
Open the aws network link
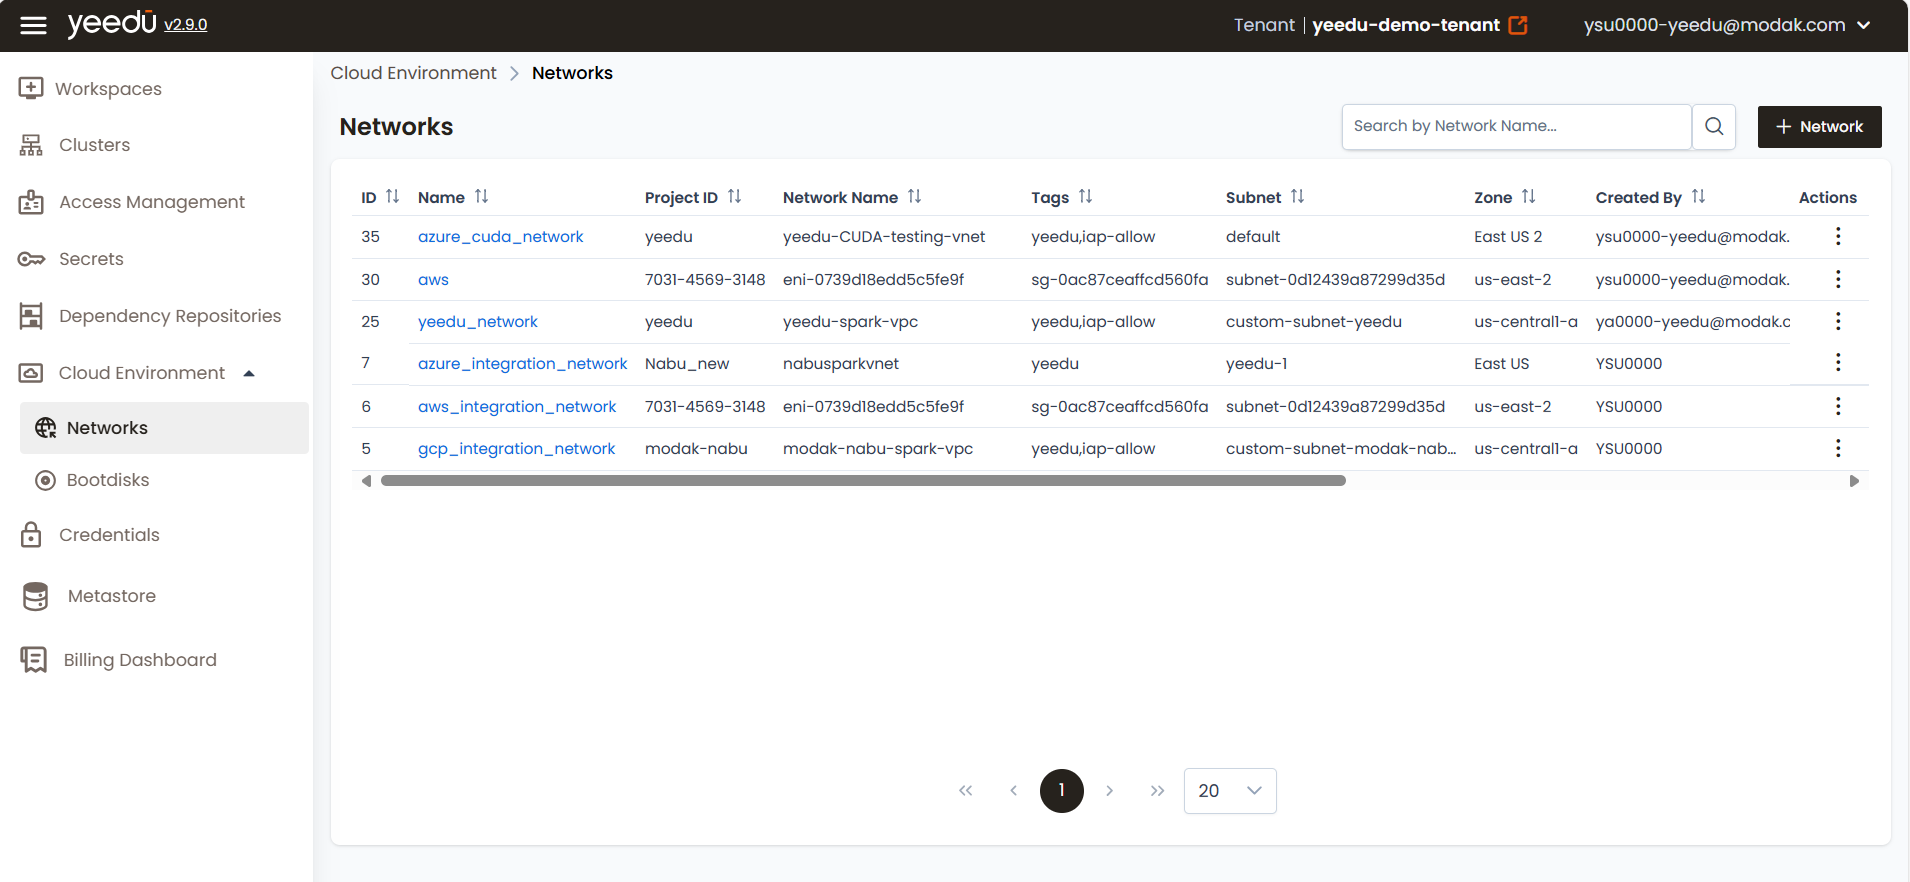(x=433, y=280)
